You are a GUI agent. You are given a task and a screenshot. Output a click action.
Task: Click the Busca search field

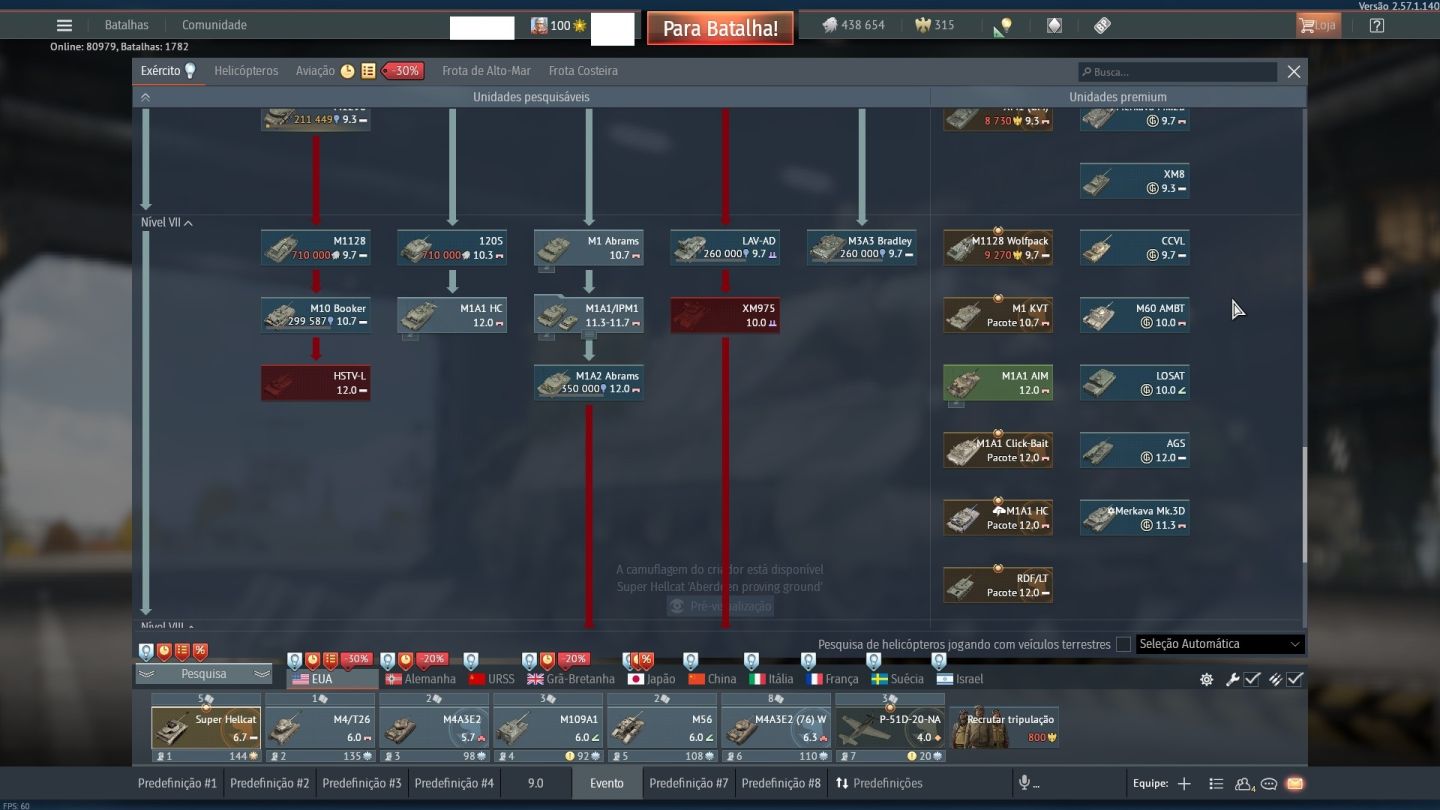[1177, 72]
